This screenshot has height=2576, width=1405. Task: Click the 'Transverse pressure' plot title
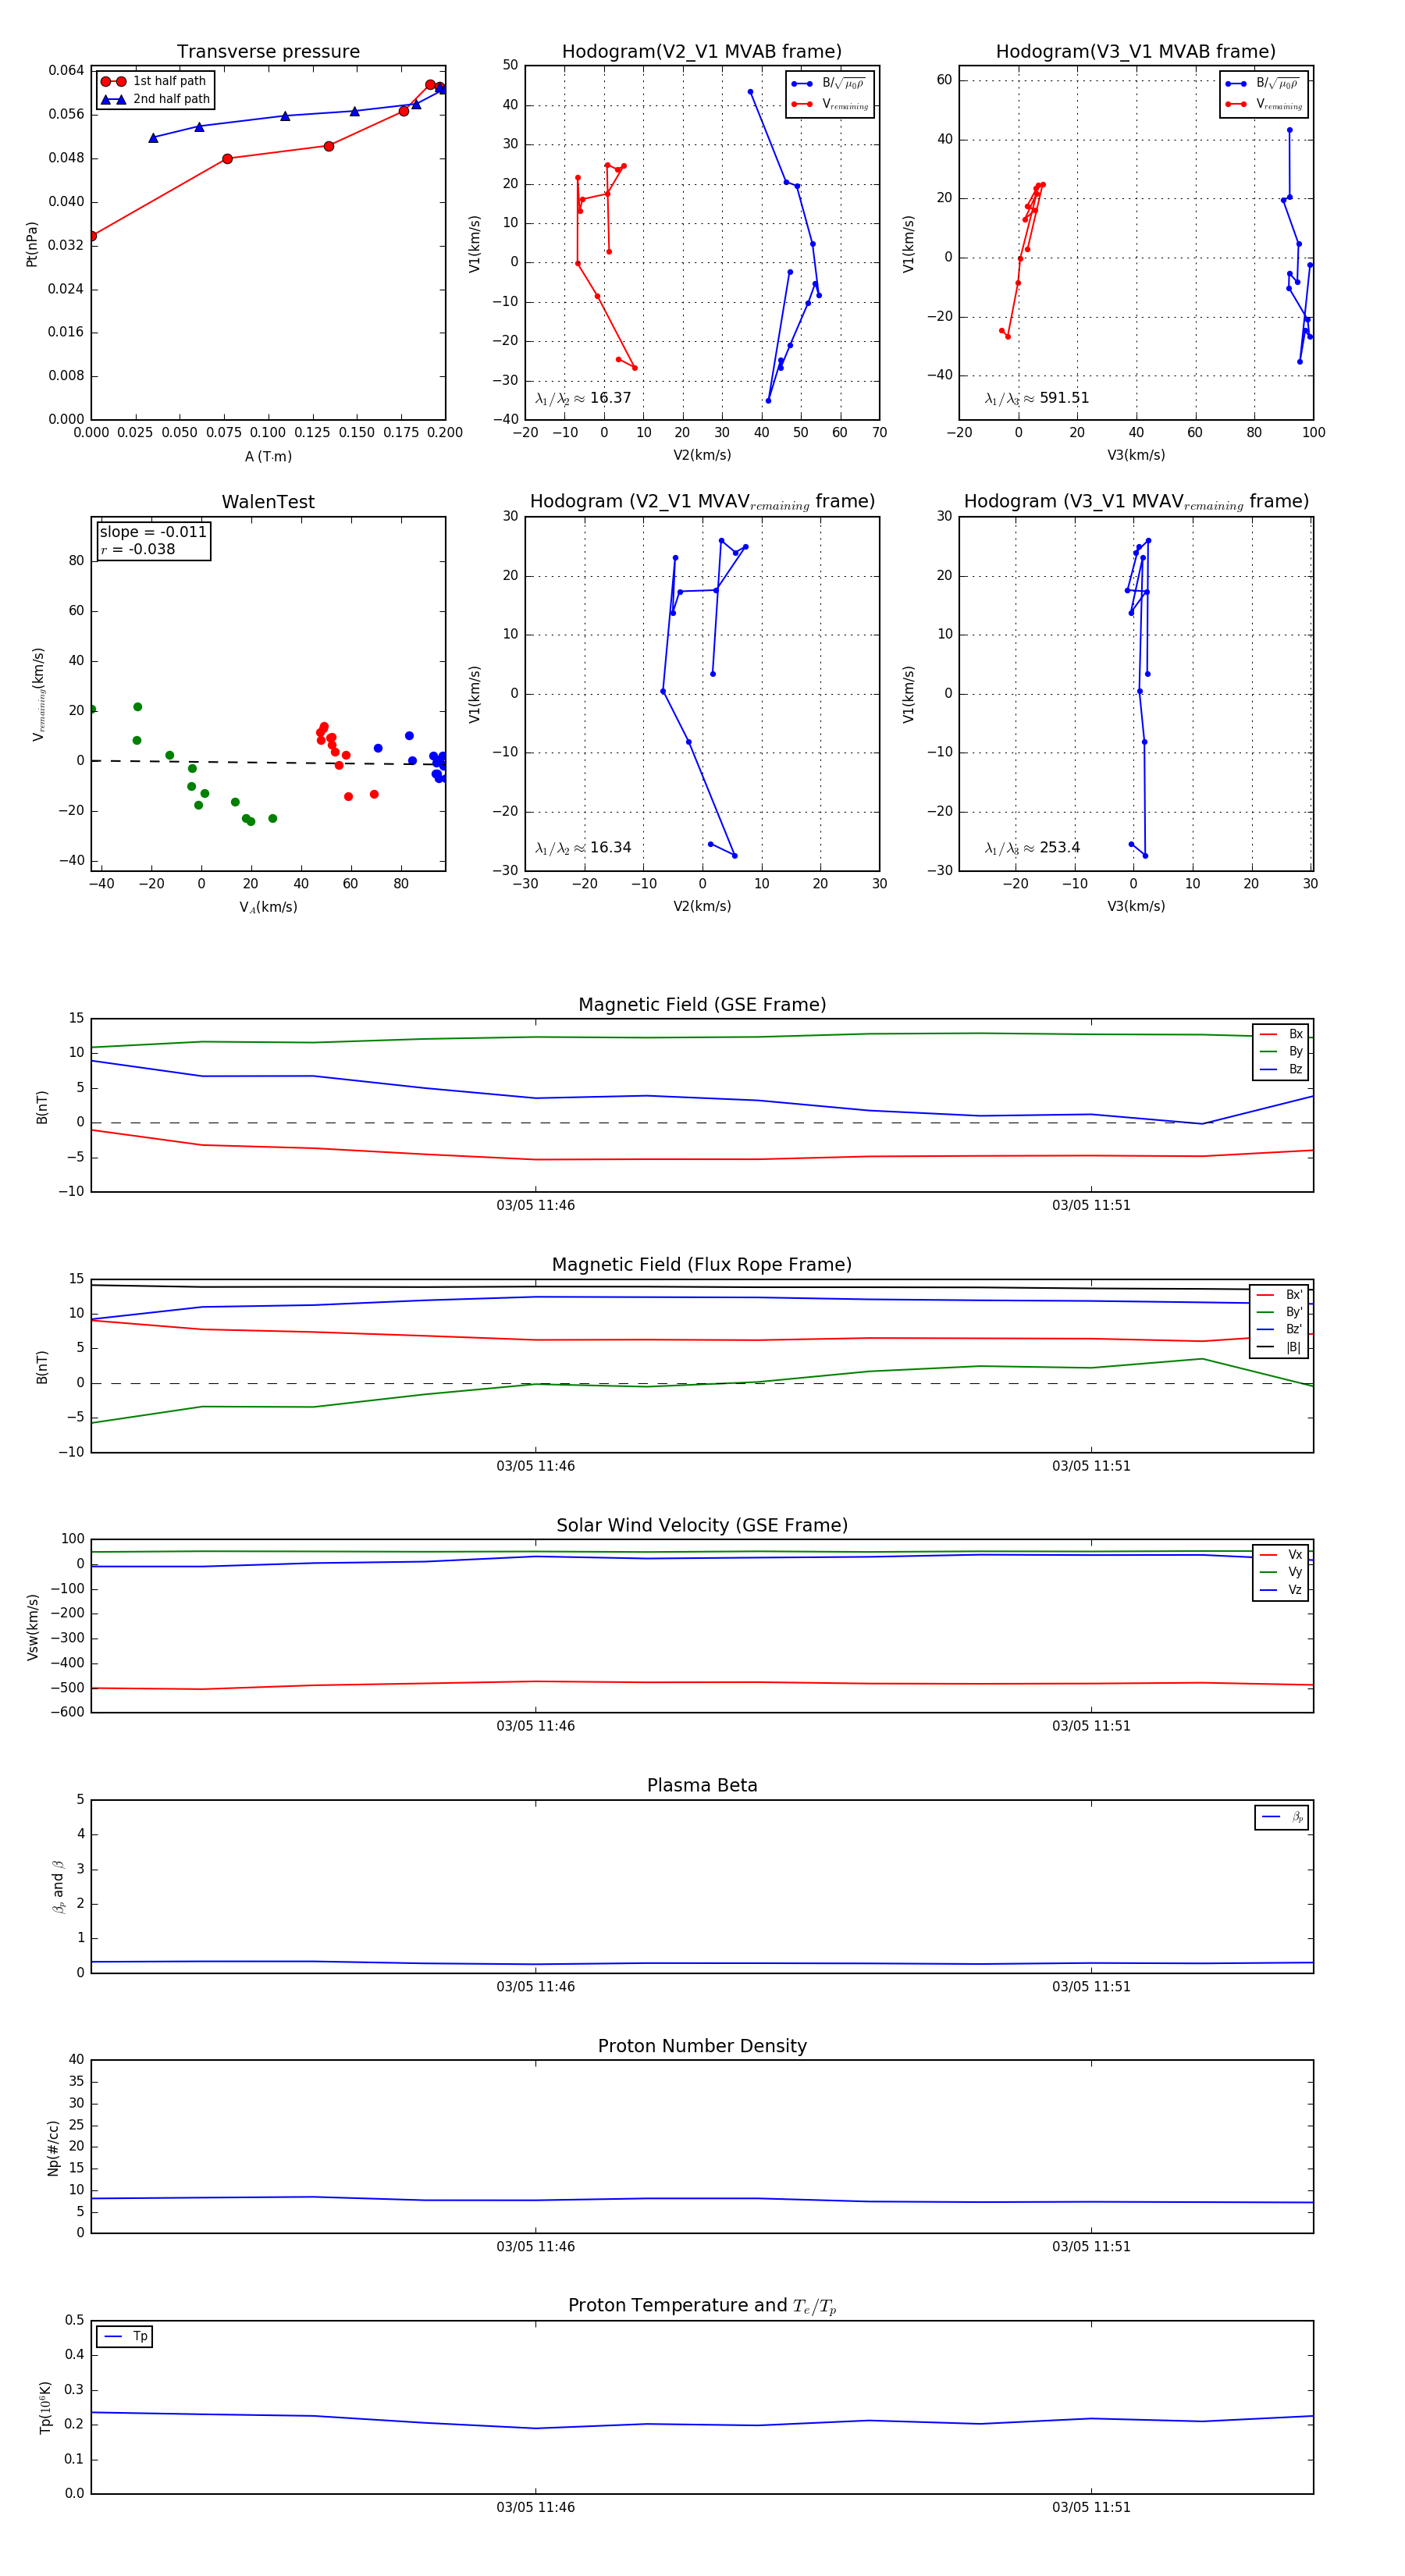tap(268, 52)
